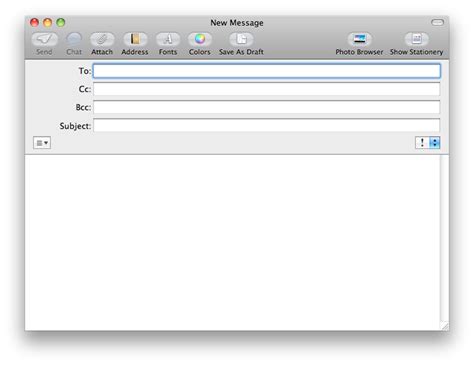This screenshot has width=474, height=365.
Task: Open the header fields customize dropdown
Action: 42,143
